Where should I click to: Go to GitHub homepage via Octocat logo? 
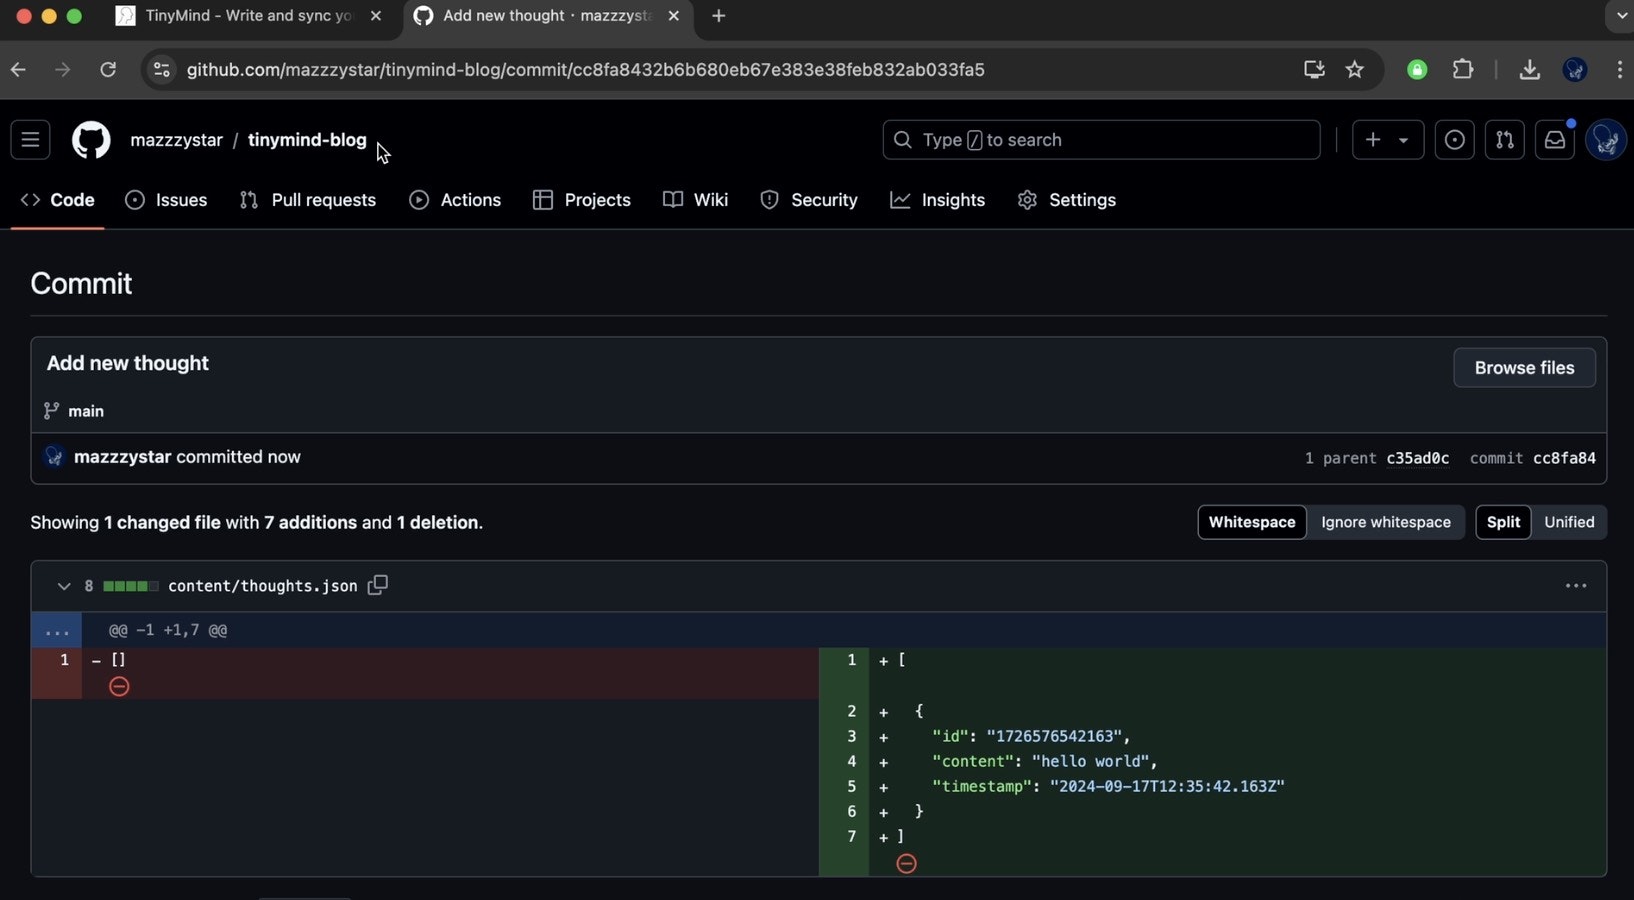pos(91,140)
